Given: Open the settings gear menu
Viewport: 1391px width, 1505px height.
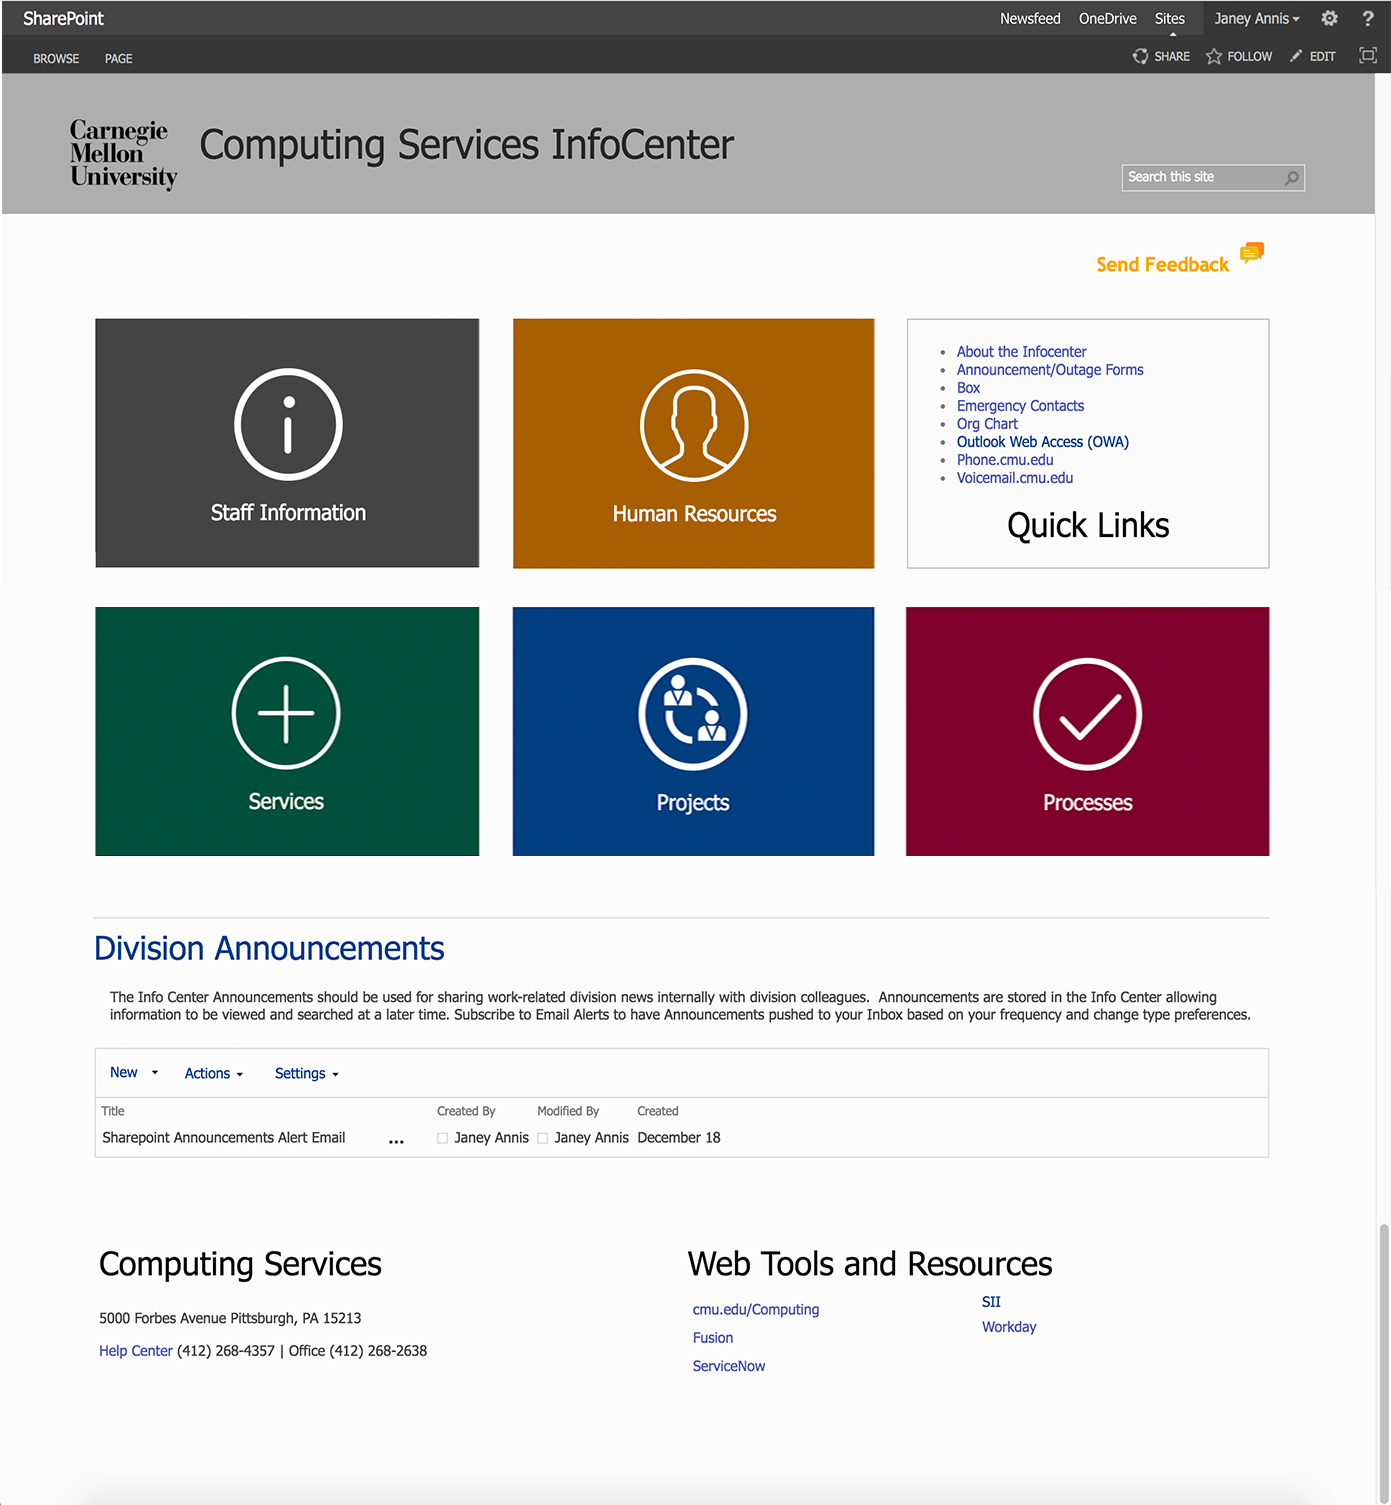Looking at the screenshot, I should [x=1329, y=18].
